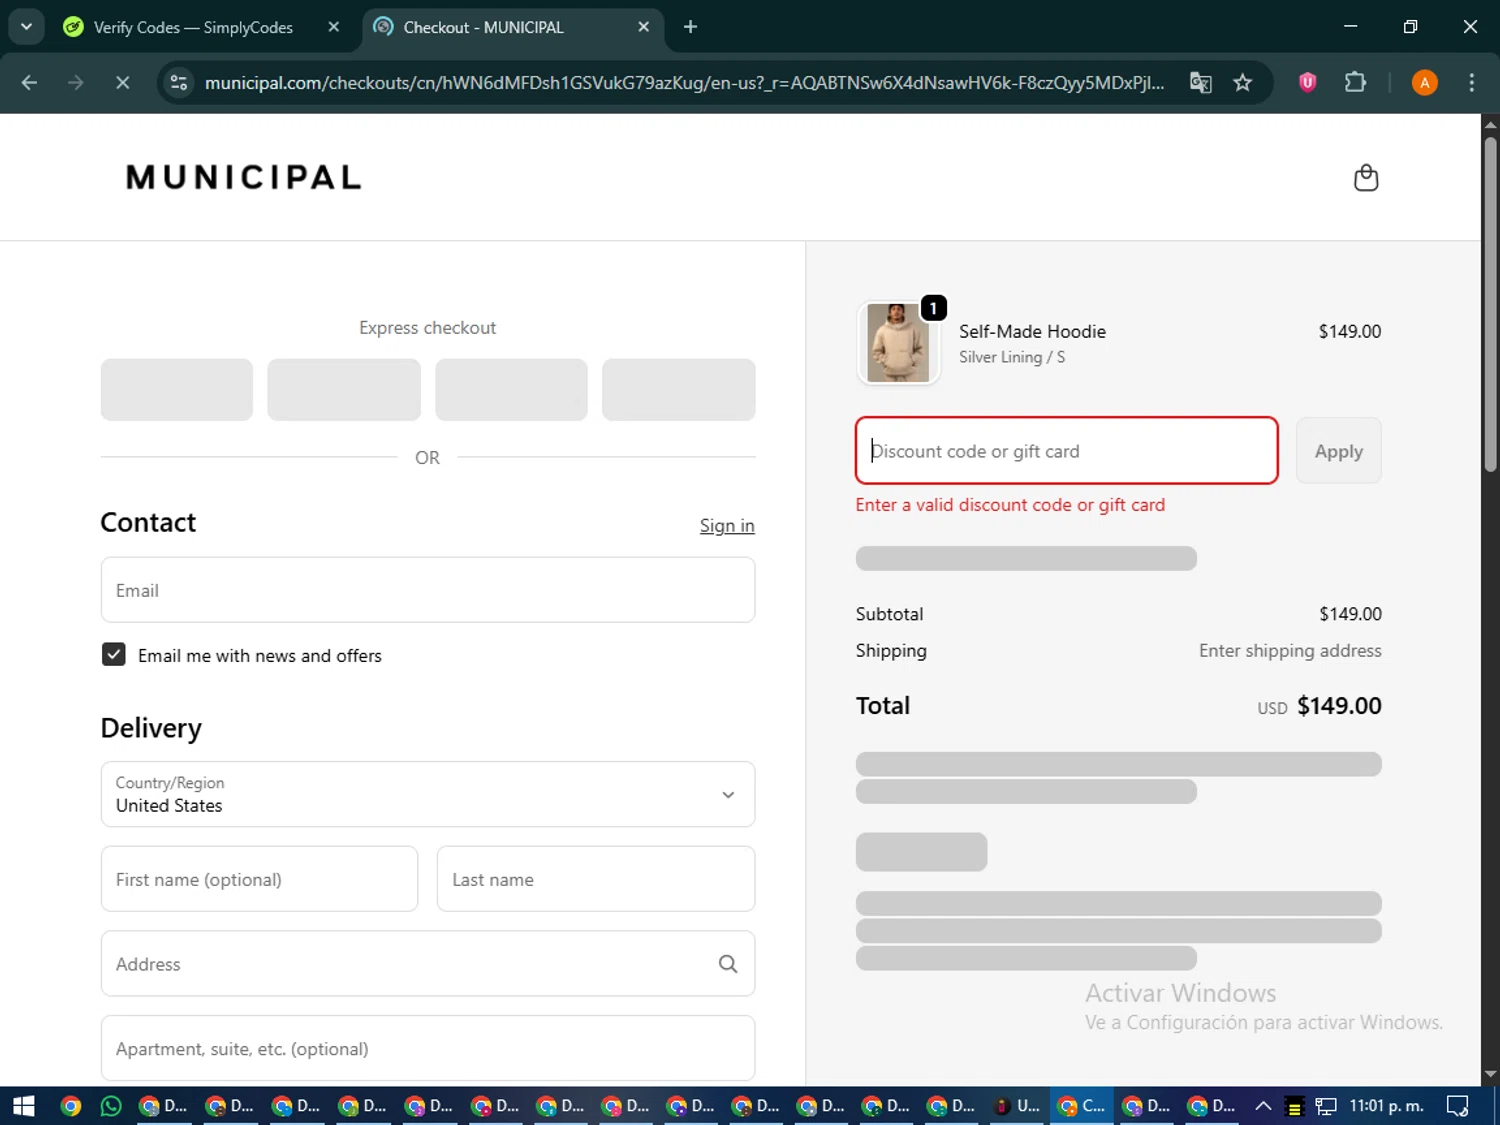The width and height of the screenshot is (1500, 1125).
Task: Click the browser URL address bar
Action: [684, 83]
